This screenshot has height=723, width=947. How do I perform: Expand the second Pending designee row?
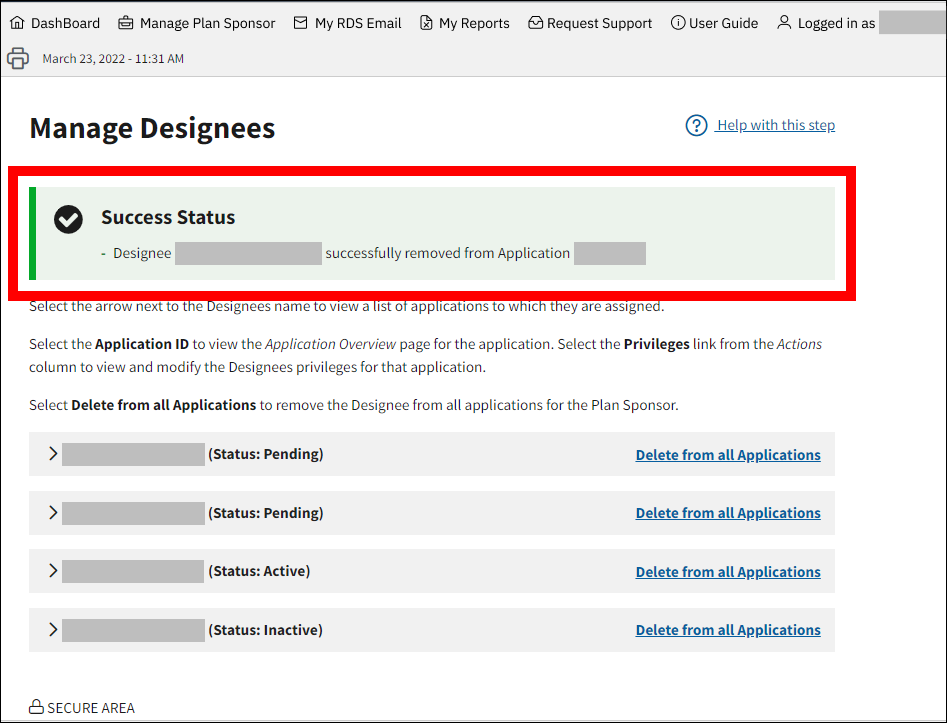click(x=54, y=513)
